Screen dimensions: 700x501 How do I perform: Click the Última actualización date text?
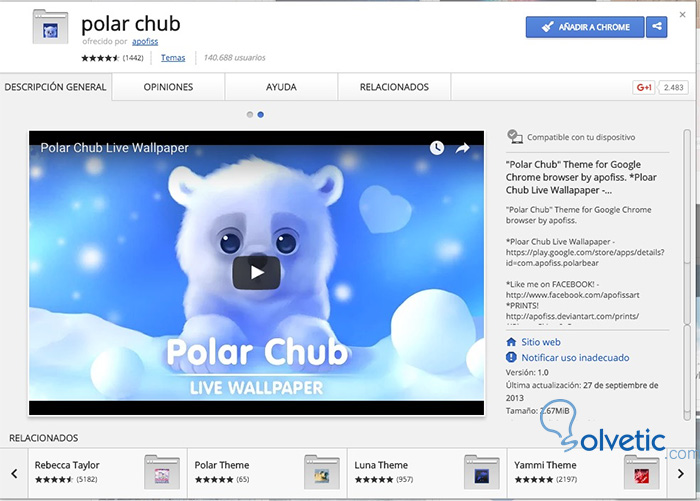pyautogui.click(x=582, y=391)
